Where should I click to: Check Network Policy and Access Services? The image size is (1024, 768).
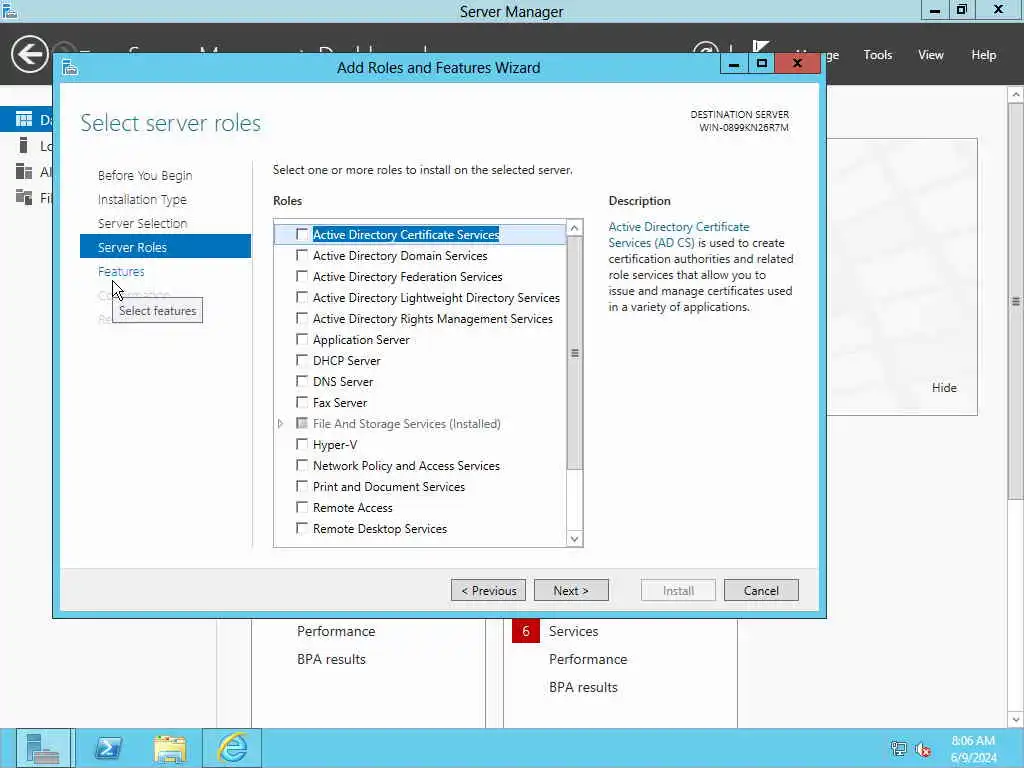(x=302, y=465)
